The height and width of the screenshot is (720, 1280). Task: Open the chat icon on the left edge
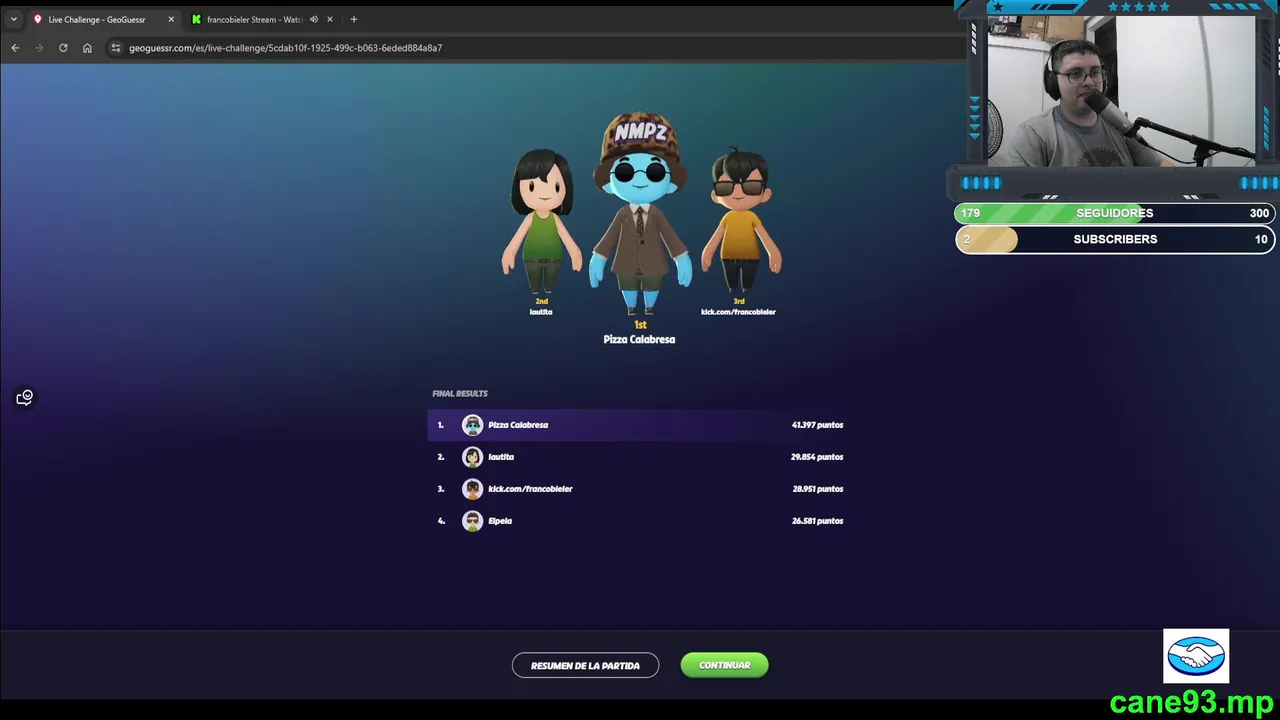(25, 398)
